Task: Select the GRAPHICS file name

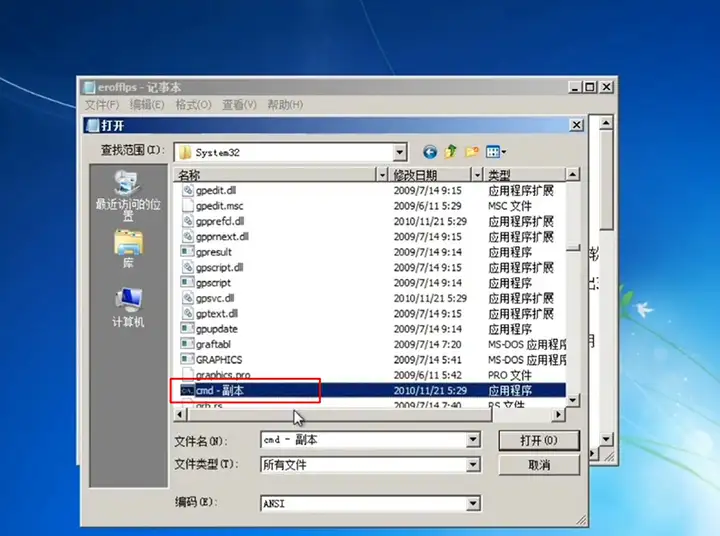Action: [219, 360]
